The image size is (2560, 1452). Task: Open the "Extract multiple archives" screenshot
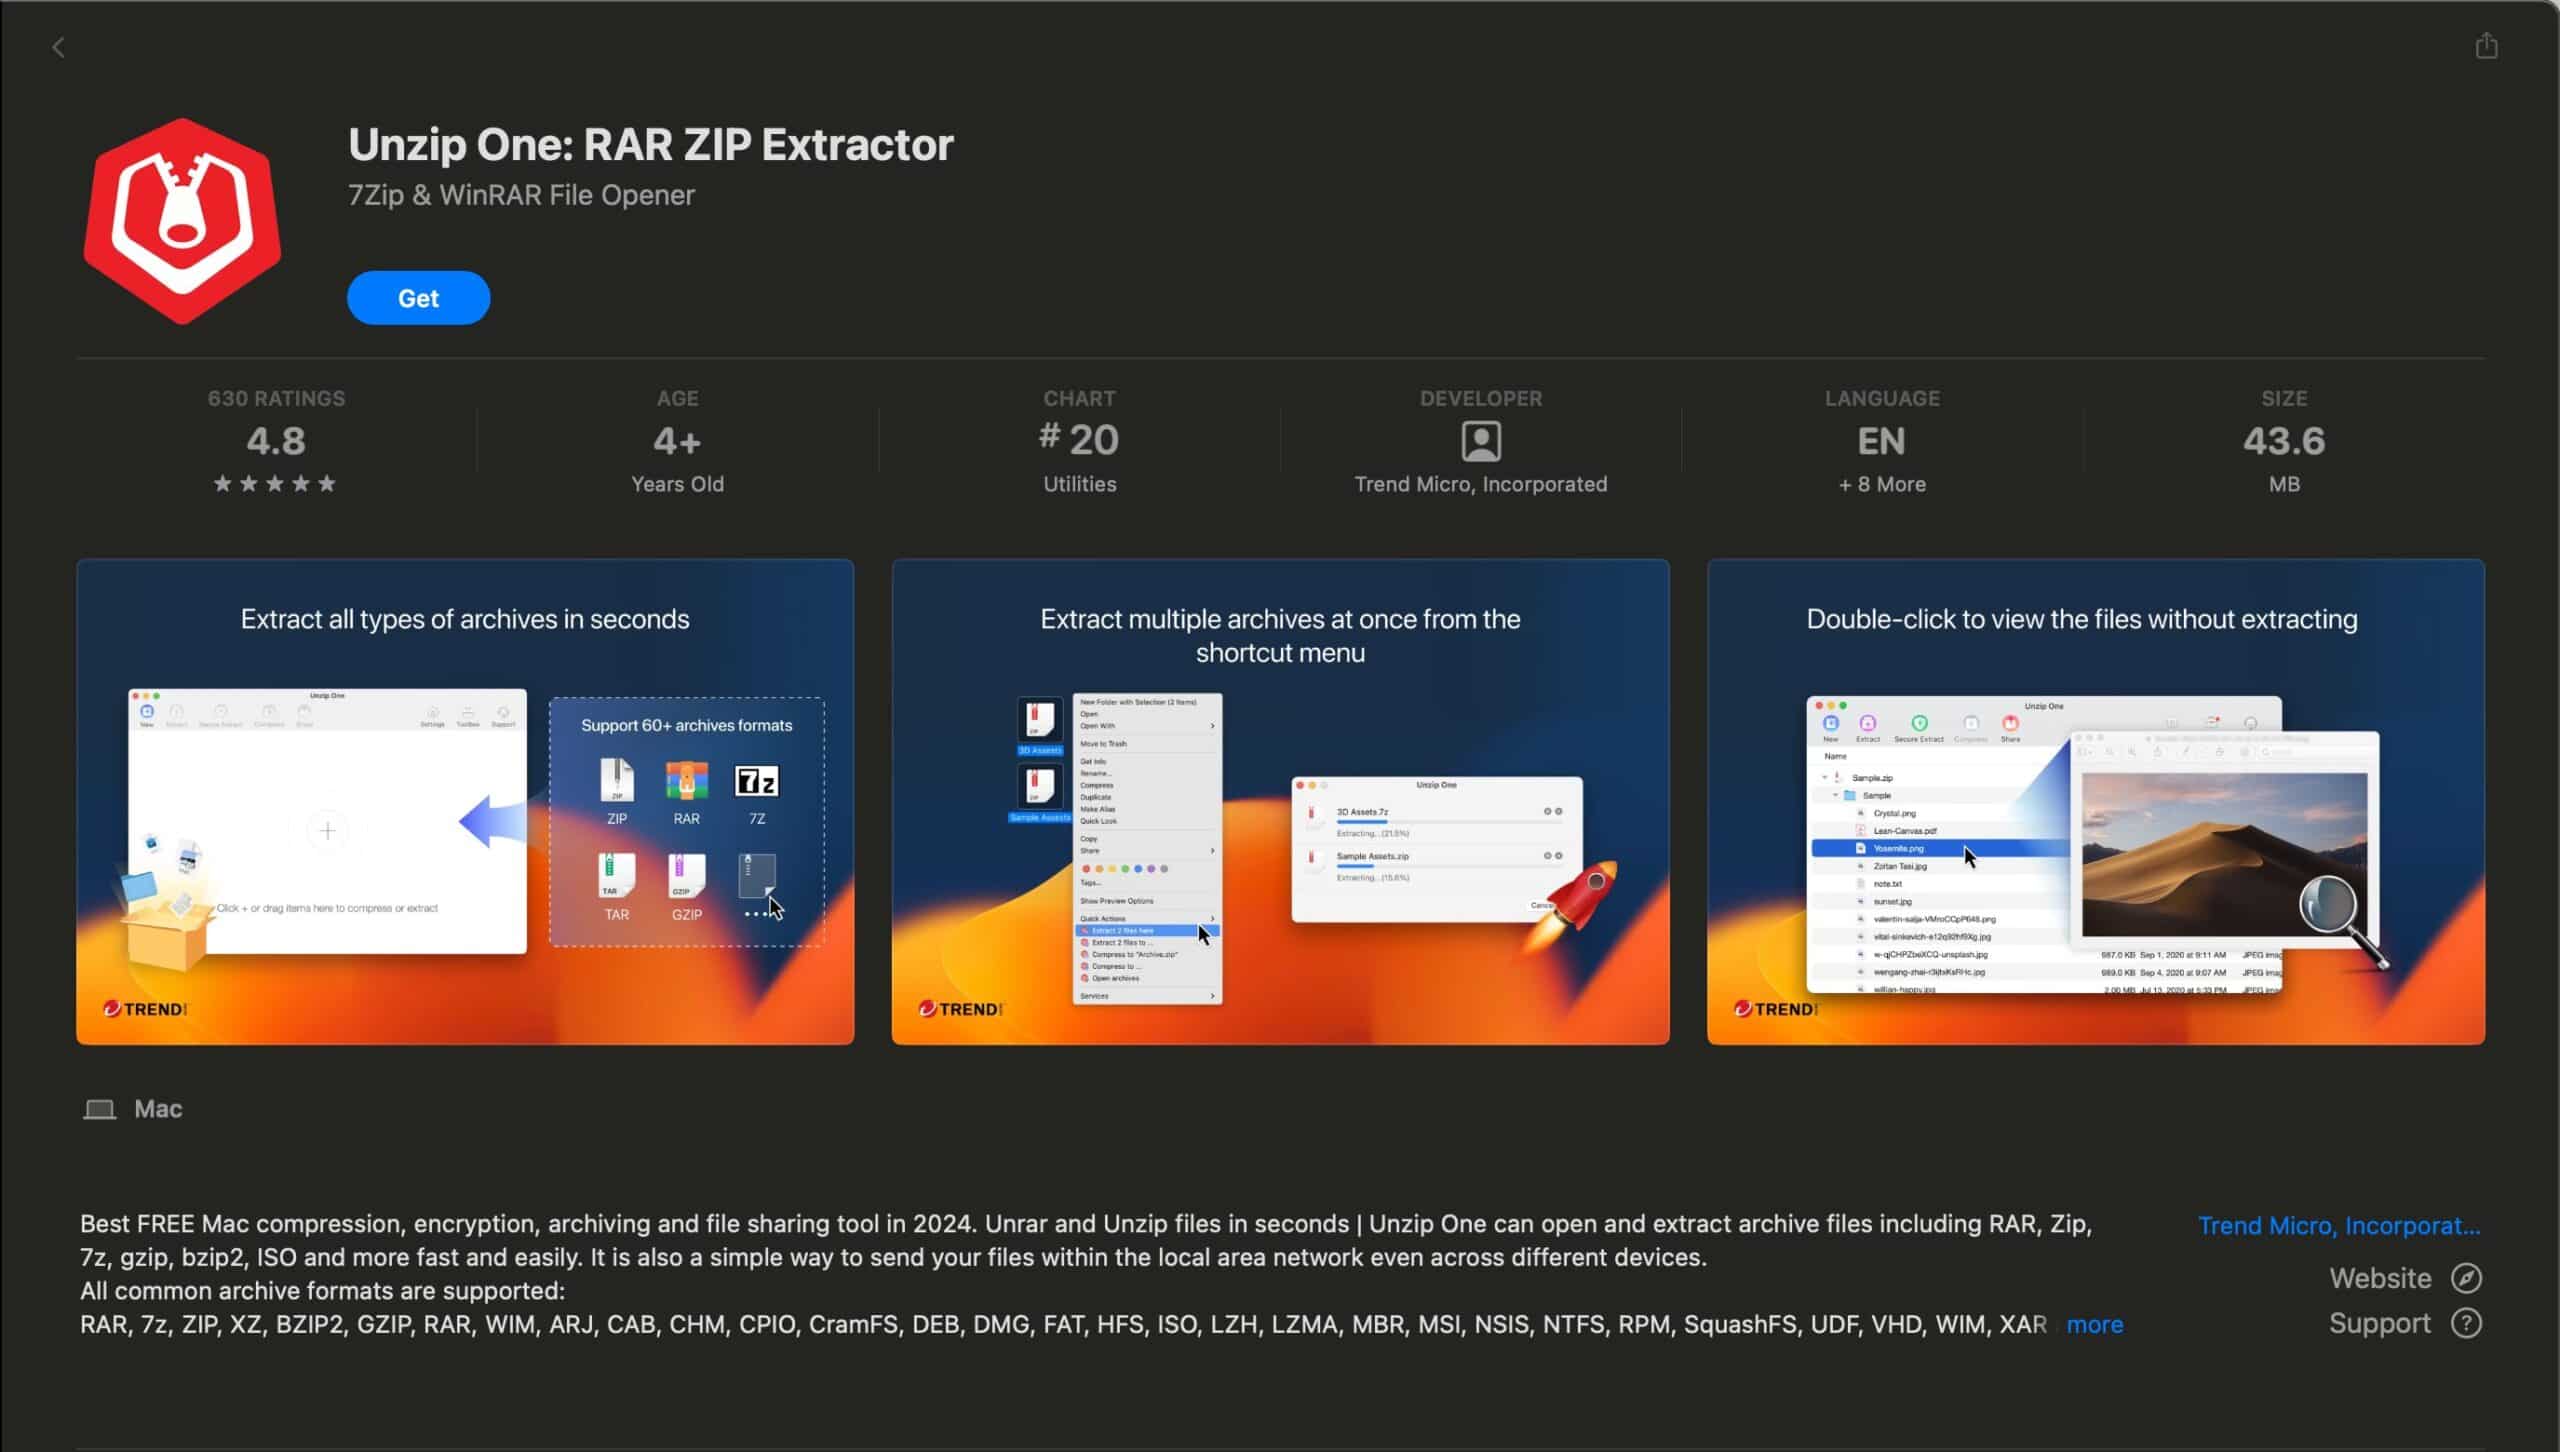(1280, 802)
